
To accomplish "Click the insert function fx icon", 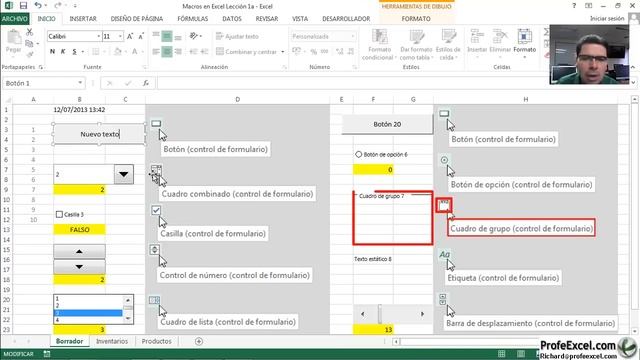I will coord(146,83).
